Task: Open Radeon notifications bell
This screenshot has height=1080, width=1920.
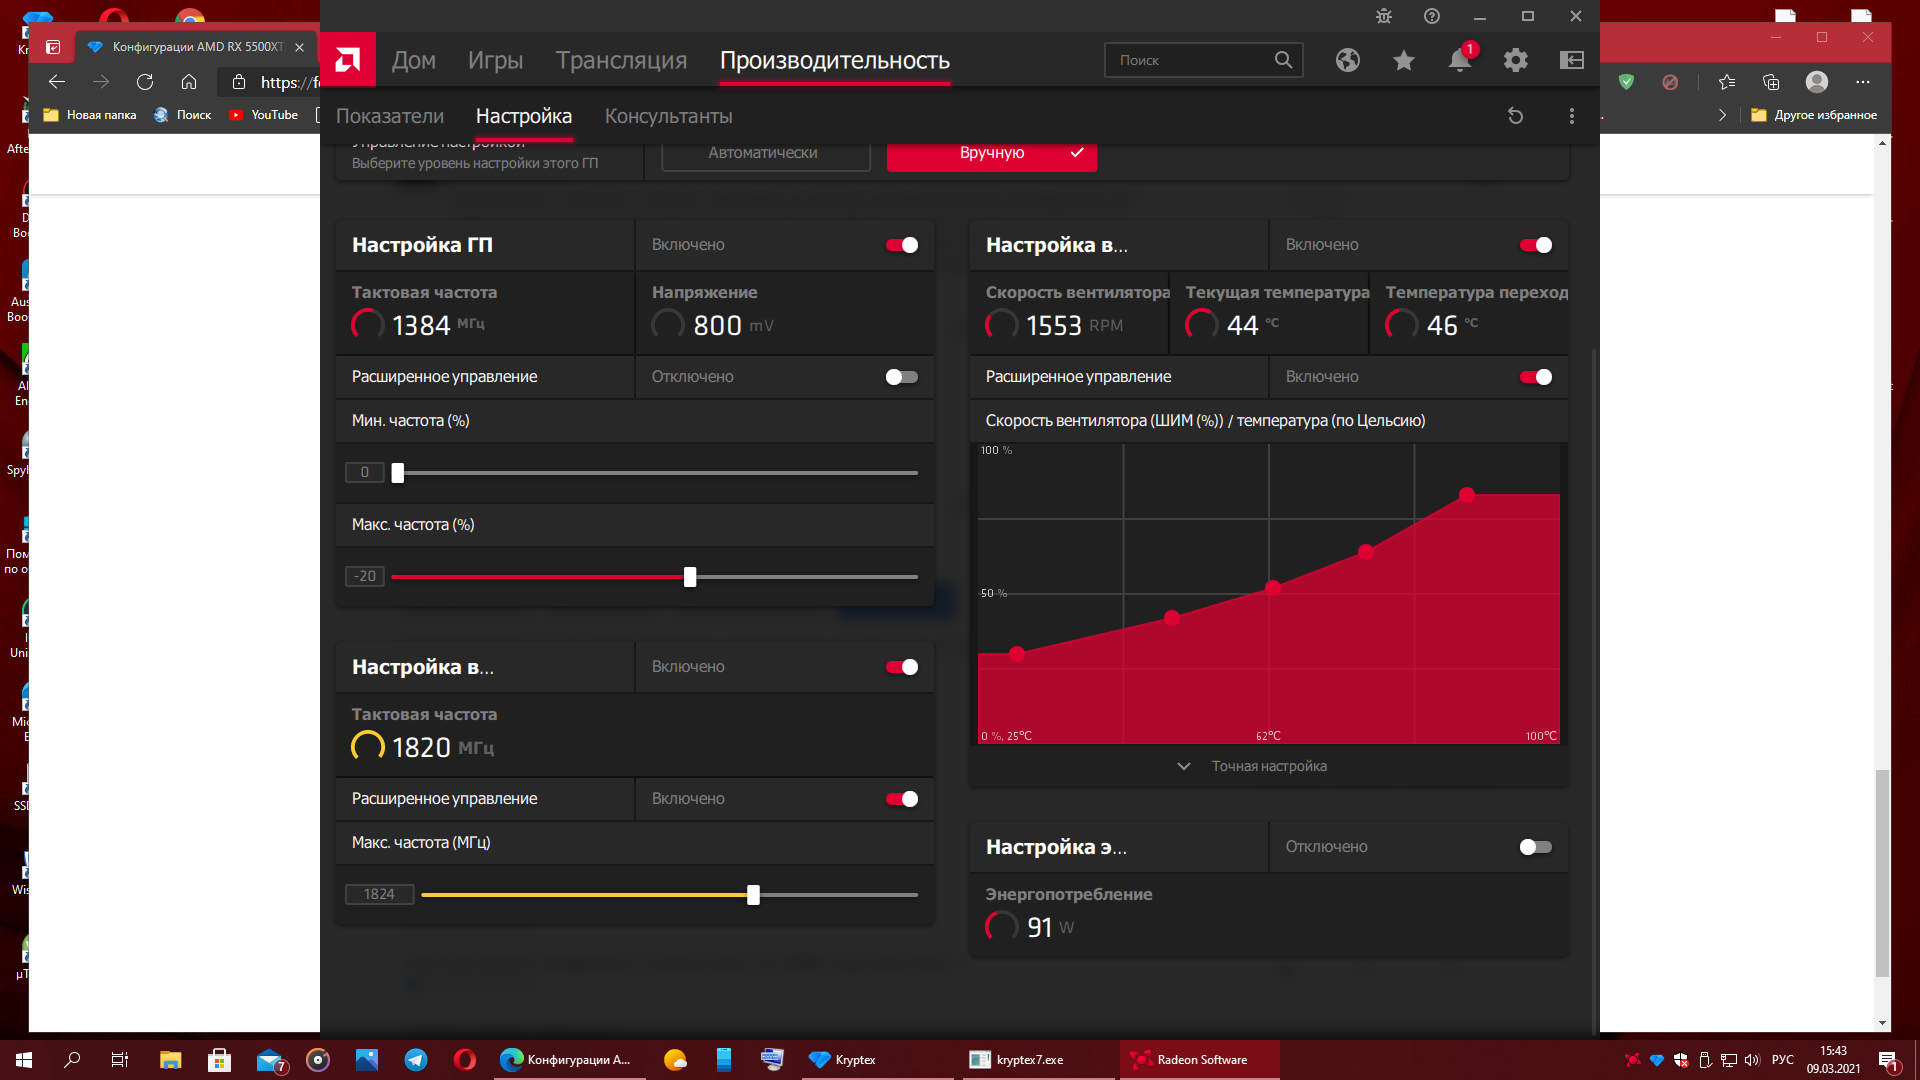Action: tap(1460, 60)
